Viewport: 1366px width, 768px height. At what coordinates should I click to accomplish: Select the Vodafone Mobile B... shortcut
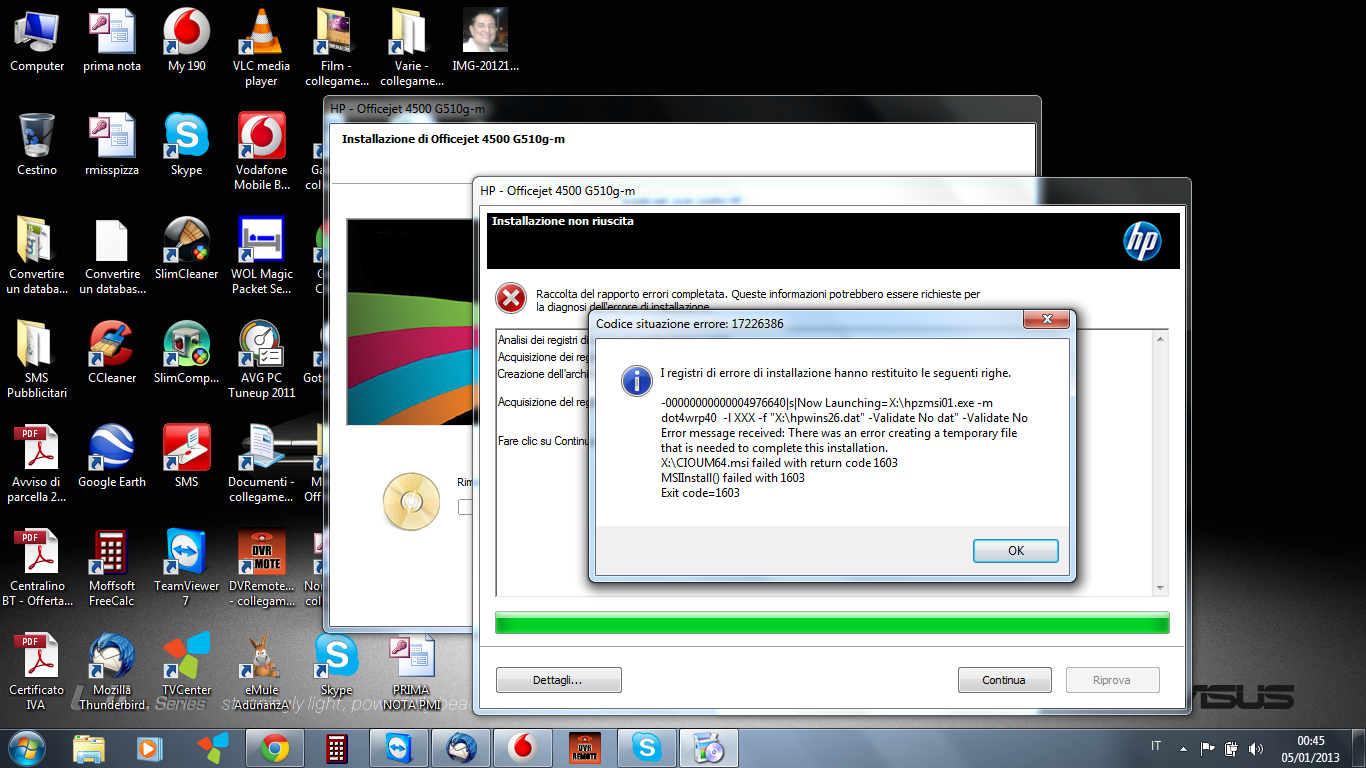click(261, 152)
